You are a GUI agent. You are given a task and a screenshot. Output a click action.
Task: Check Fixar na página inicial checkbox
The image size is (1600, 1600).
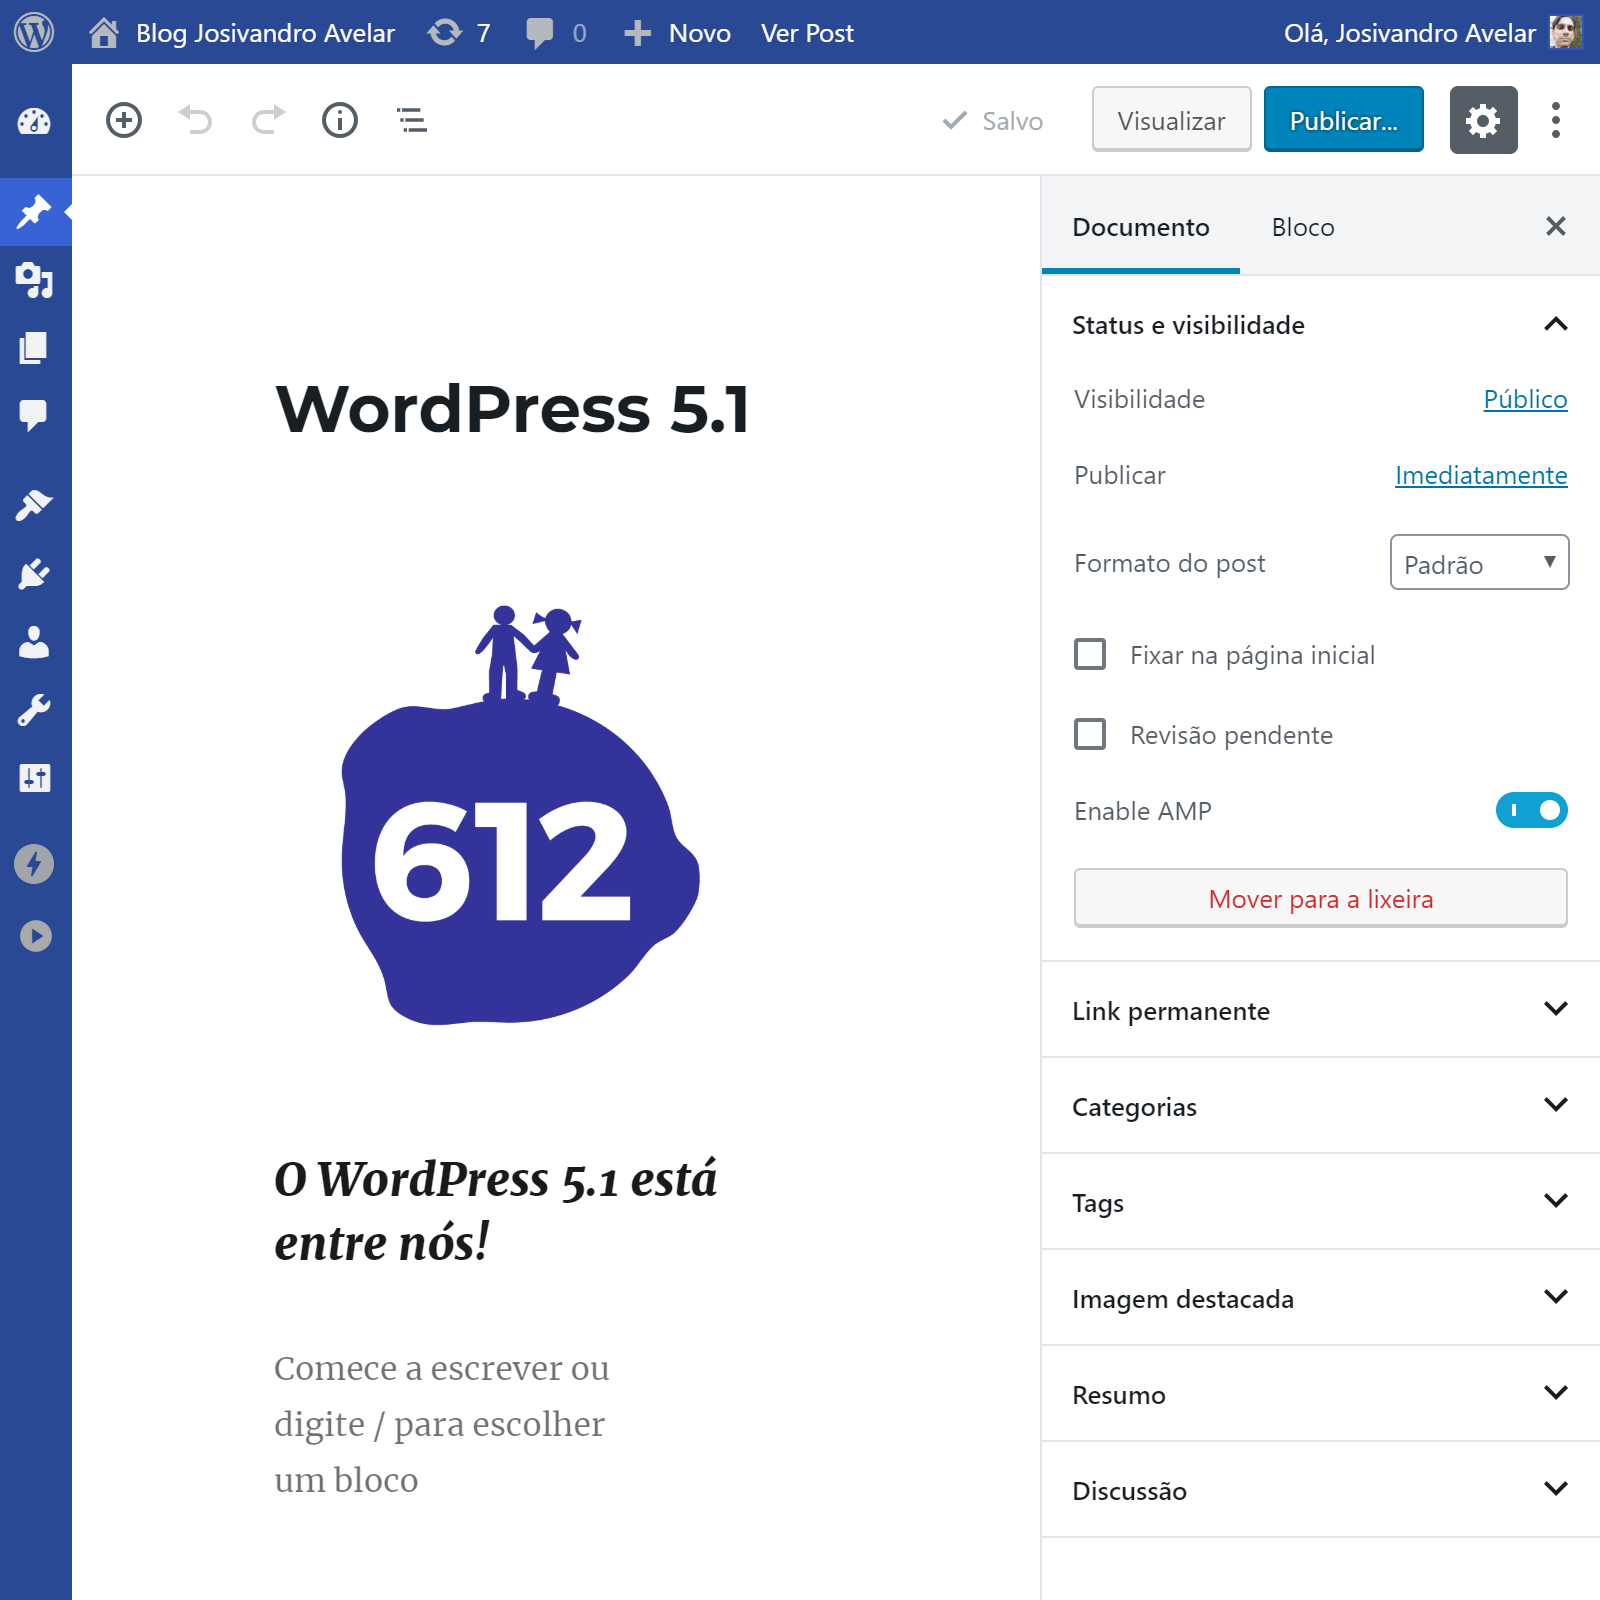pyautogui.click(x=1090, y=654)
